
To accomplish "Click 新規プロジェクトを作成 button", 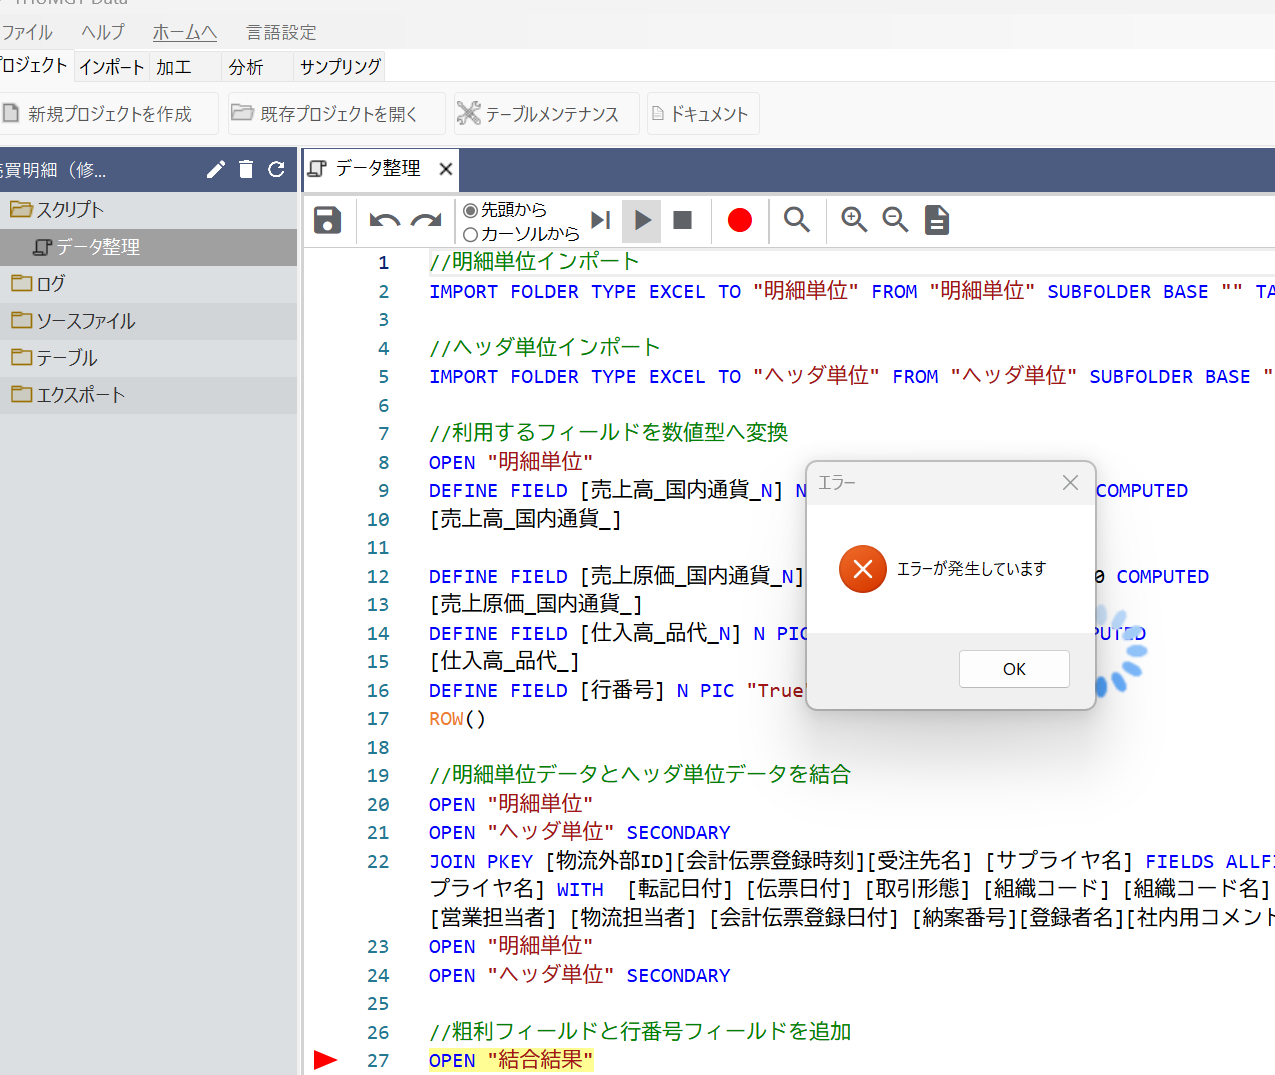I will coord(109,114).
